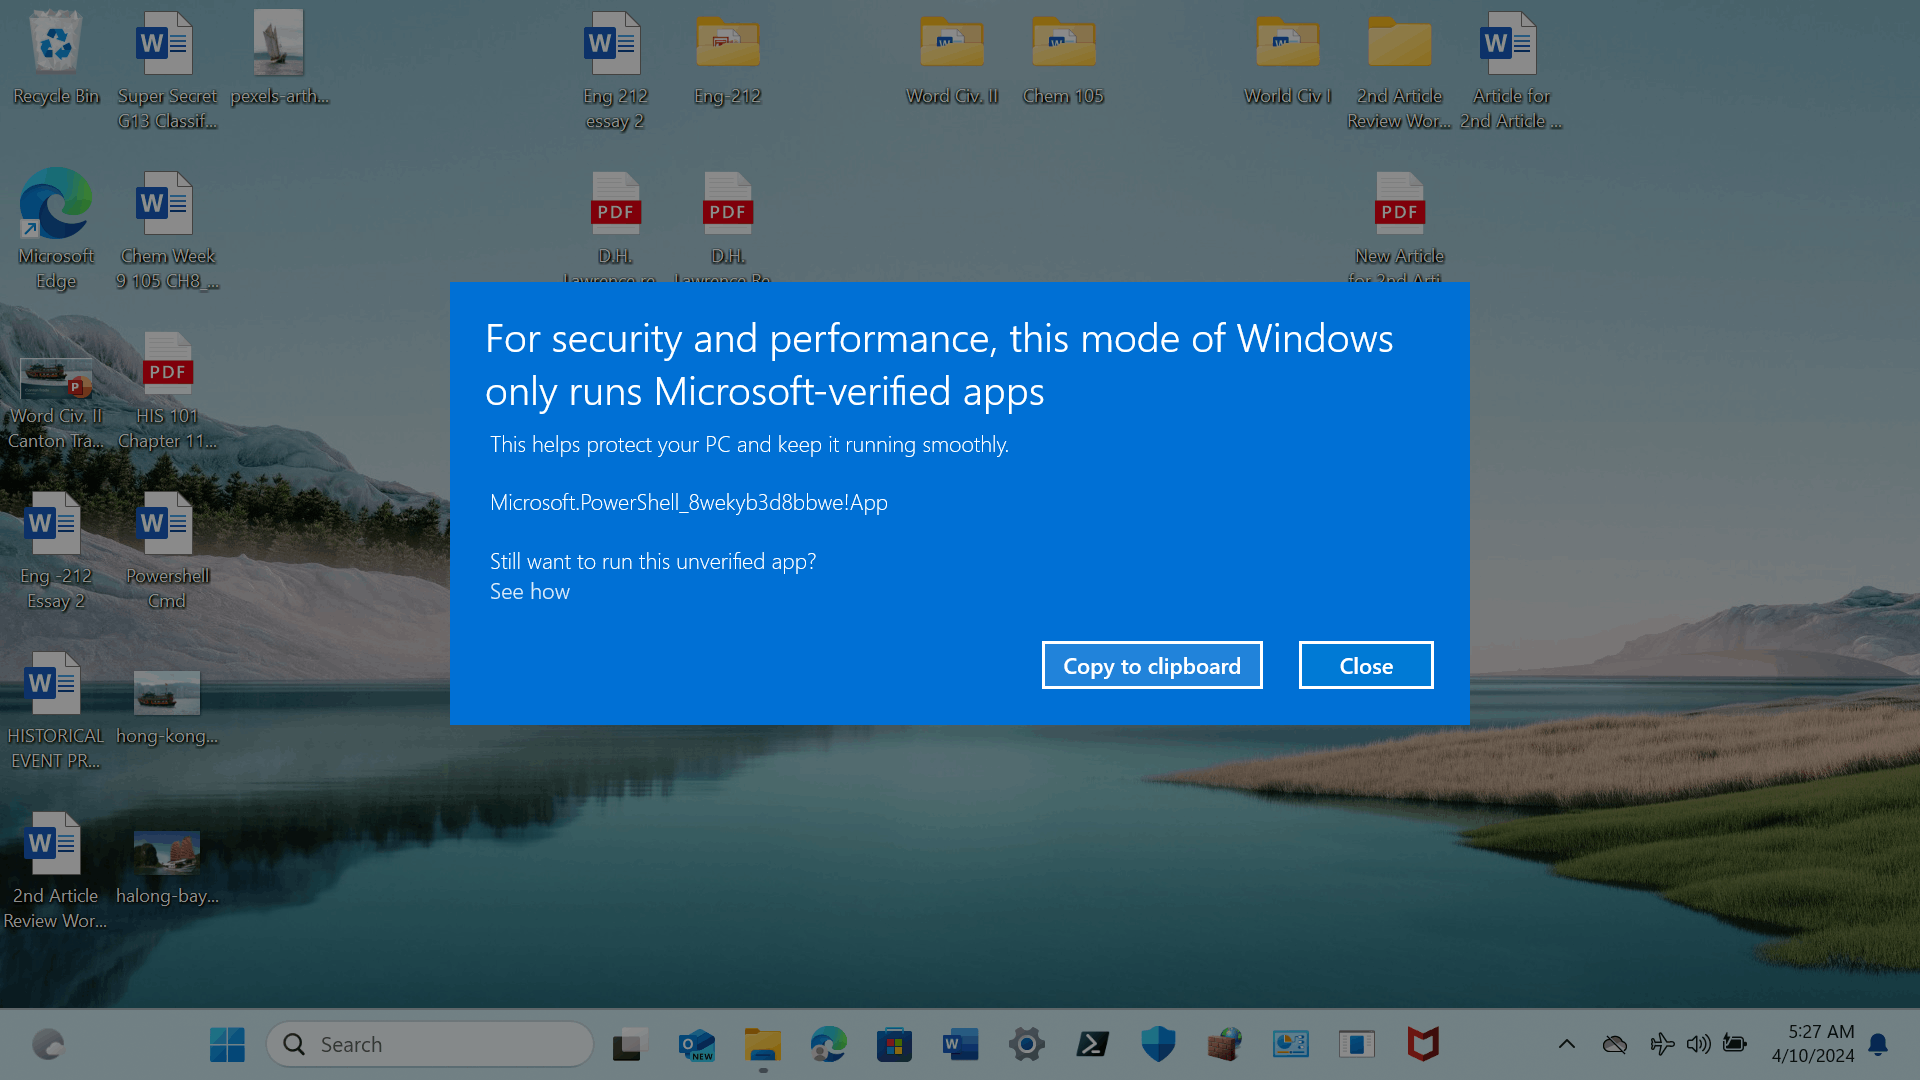Toggle airplane mode tray icon
Screen dimensions: 1920x1080
(1661, 1045)
